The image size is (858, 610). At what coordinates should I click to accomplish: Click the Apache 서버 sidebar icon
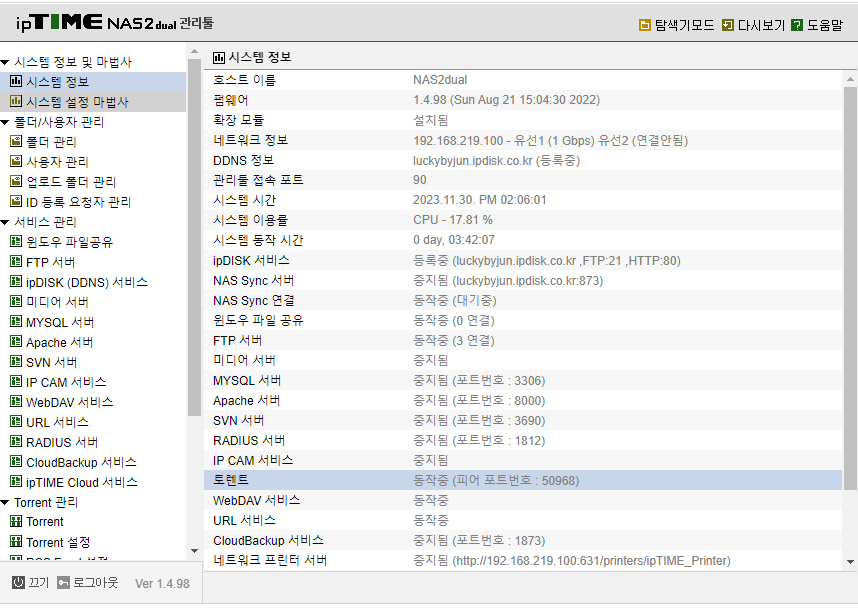point(16,342)
